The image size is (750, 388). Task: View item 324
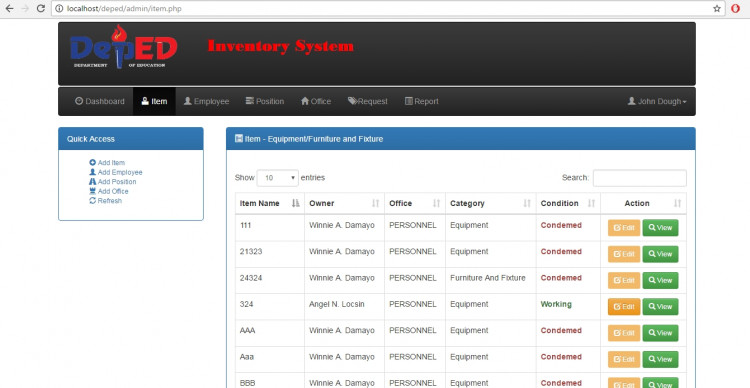coord(660,307)
